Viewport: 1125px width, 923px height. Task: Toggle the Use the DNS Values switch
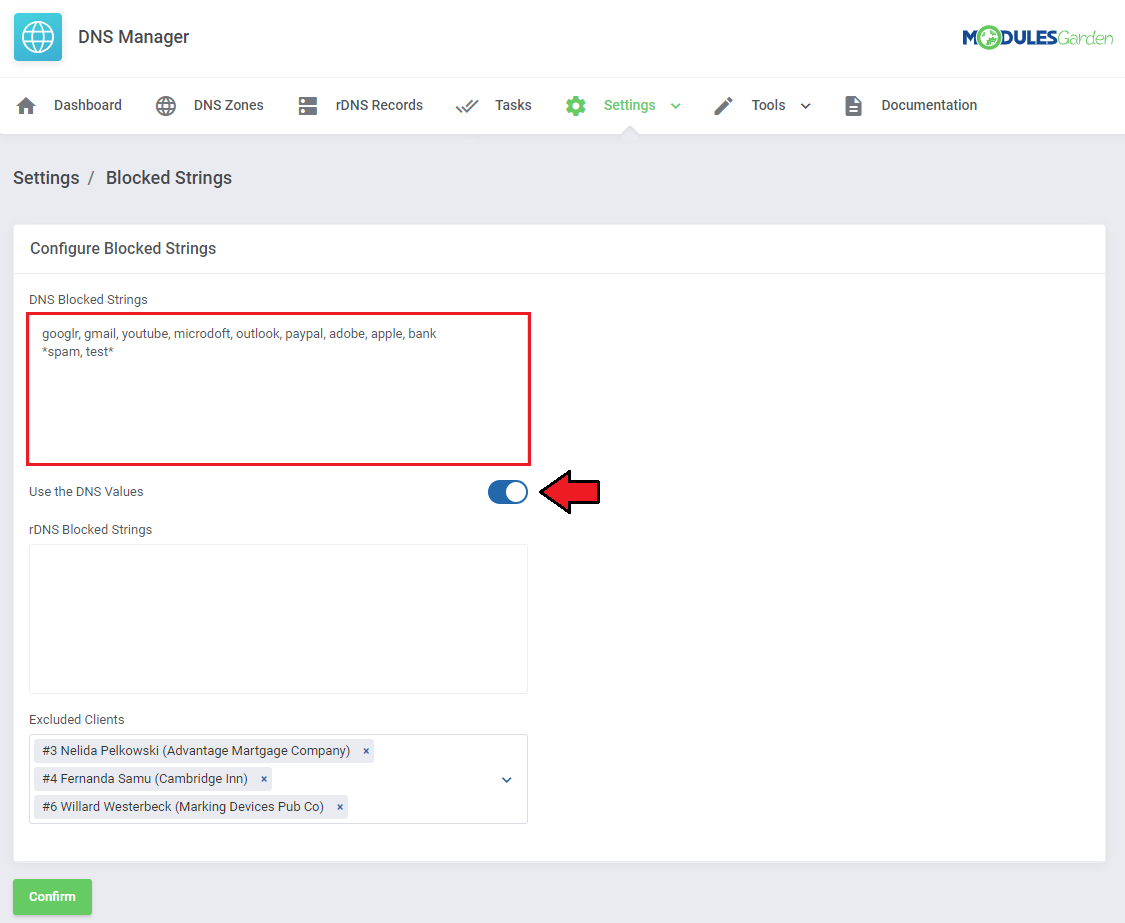(508, 492)
